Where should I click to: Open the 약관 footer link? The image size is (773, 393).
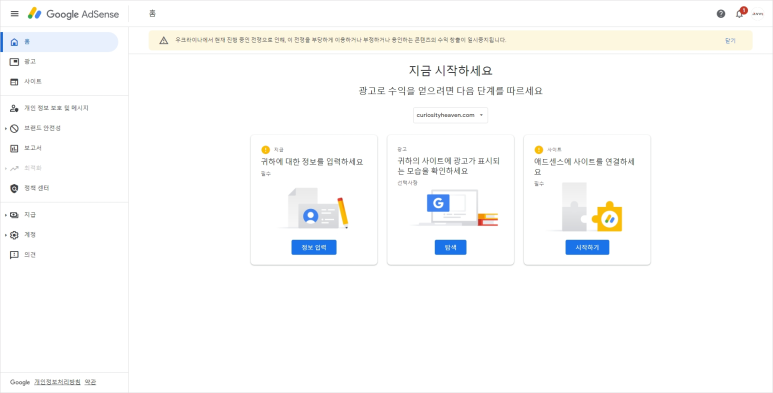90,382
